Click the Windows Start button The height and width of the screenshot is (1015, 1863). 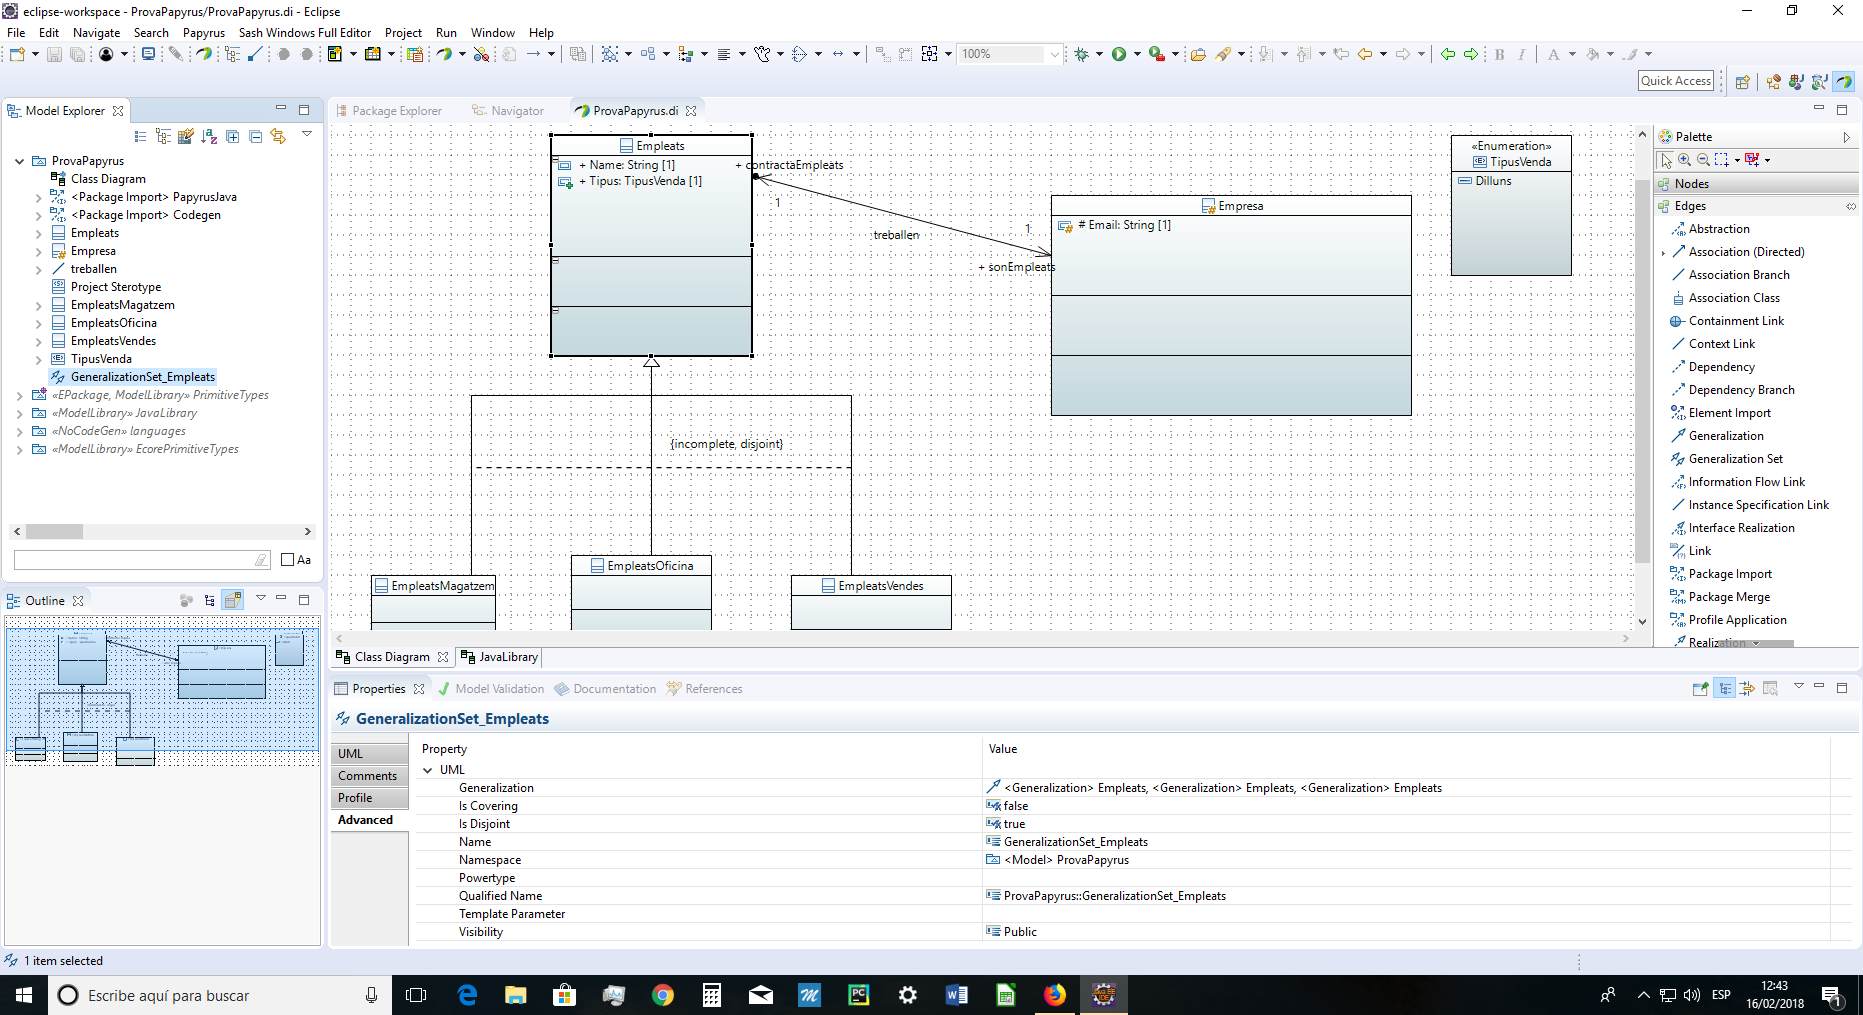[24, 995]
